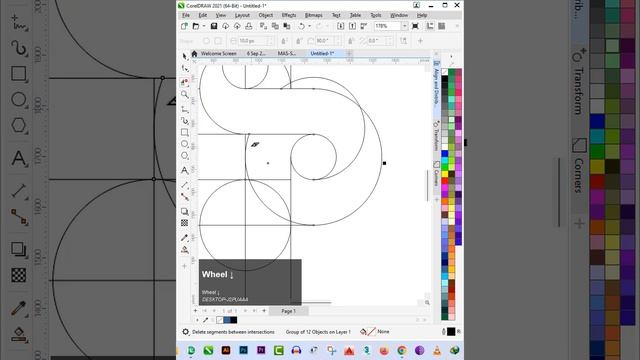The image size is (640, 360).
Task: Click the toolbox customize plus button
Action: click(x=184, y=266)
